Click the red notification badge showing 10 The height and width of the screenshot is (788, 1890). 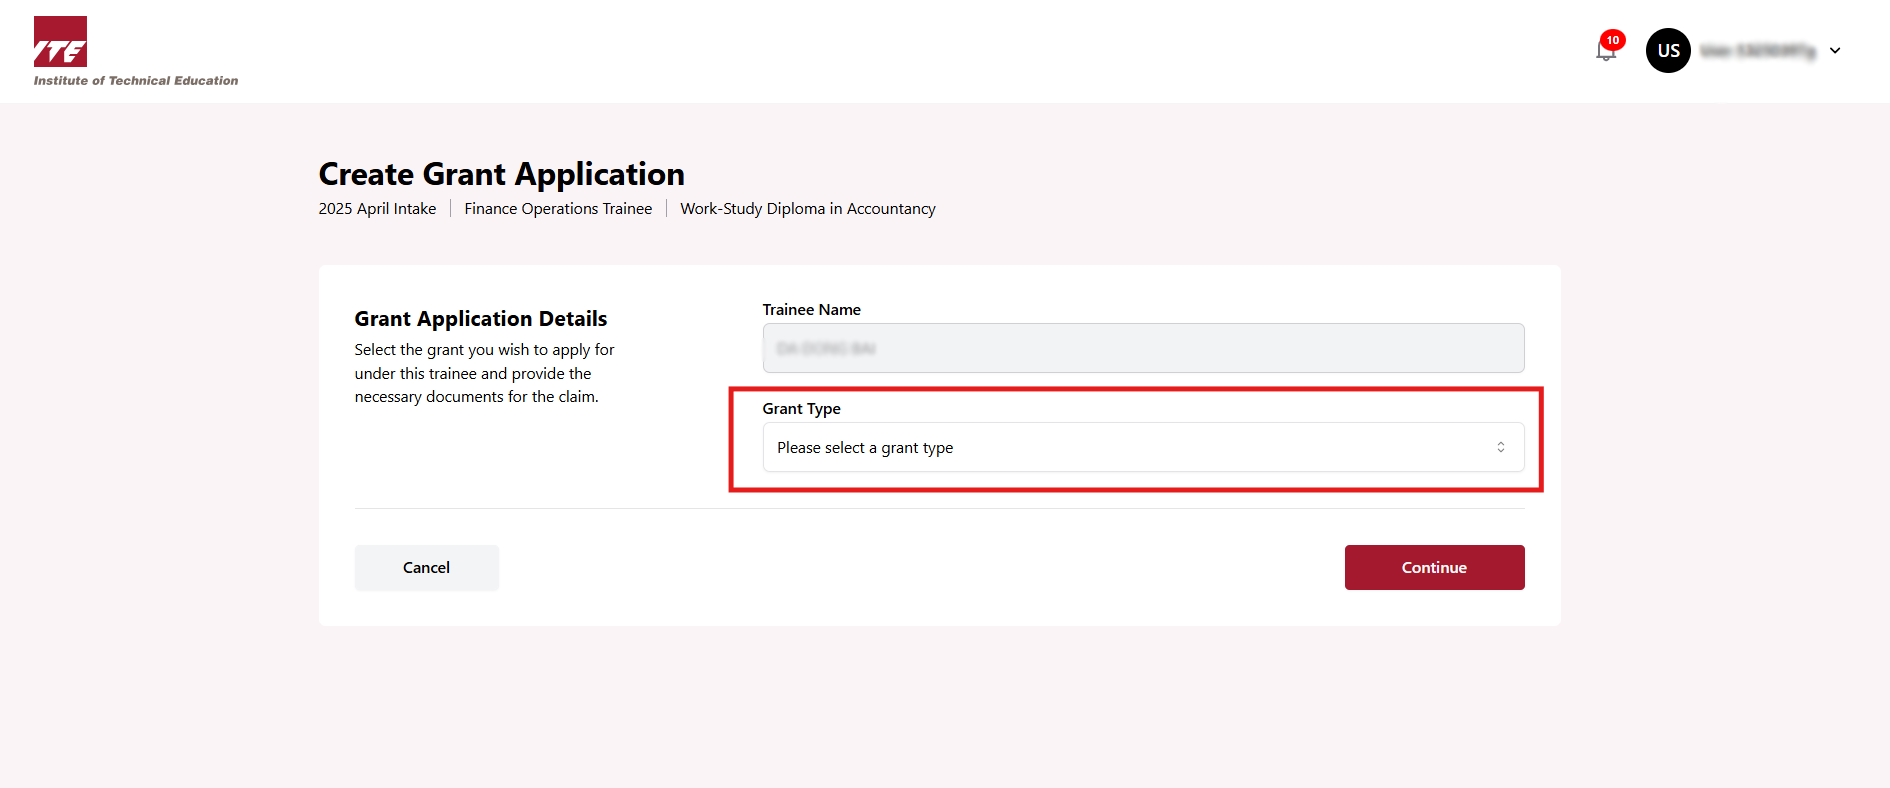(1612, 40)
